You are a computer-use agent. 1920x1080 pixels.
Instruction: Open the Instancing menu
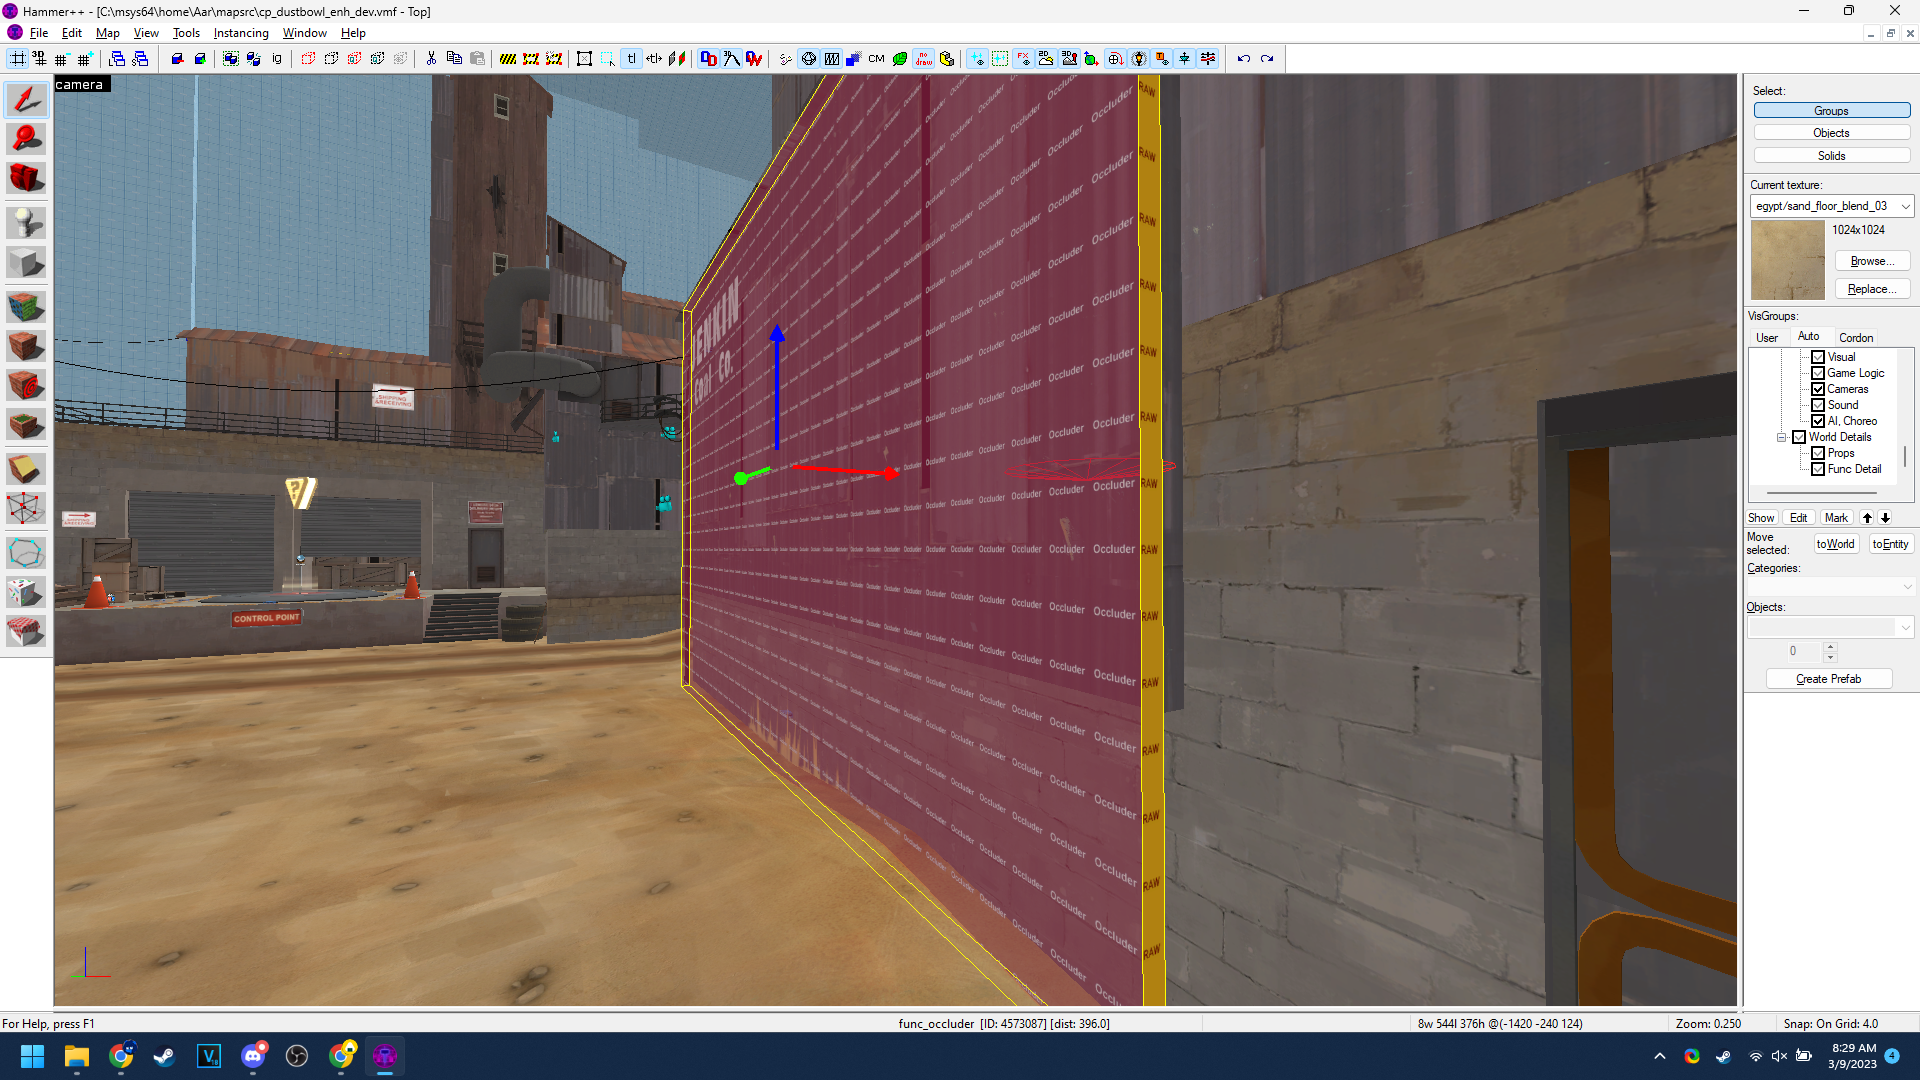pos(241,32)
